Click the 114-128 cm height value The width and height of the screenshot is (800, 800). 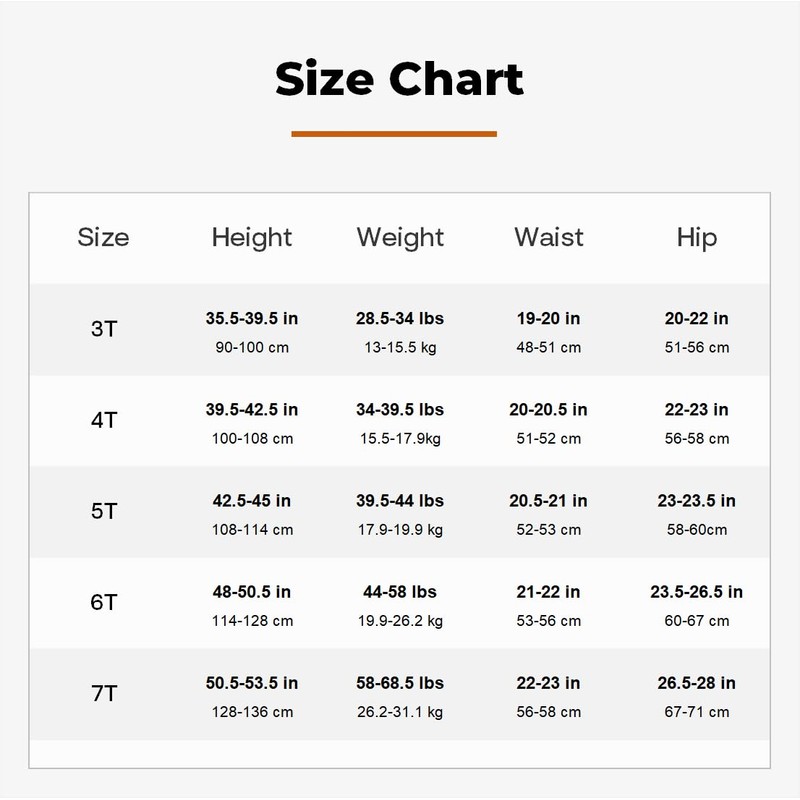point(252,621)
